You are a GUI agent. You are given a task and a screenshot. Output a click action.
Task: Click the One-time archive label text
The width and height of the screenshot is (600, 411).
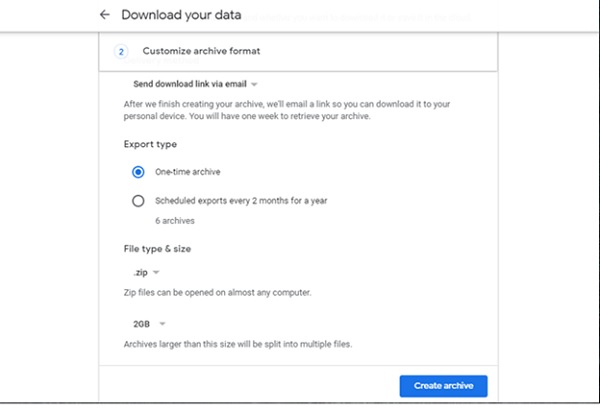pyautogui.click(x=188, y=172)
